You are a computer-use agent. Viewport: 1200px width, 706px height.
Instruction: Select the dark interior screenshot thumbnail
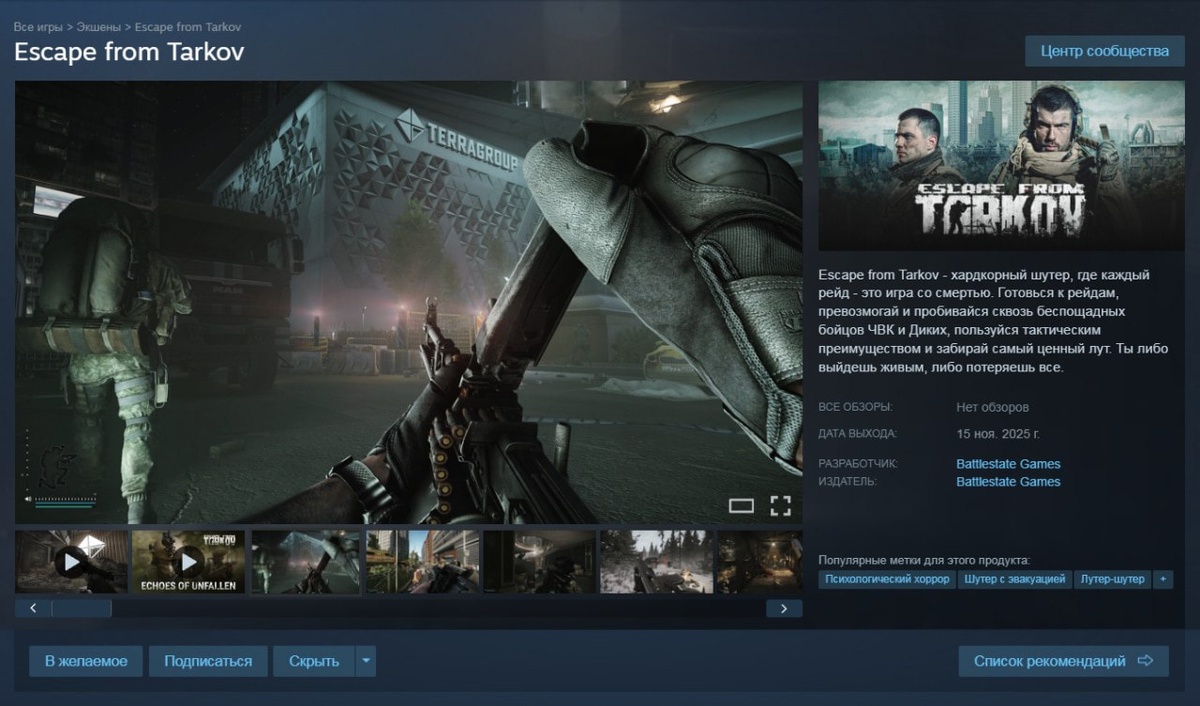pyautogui.click(x=539, y=562)
